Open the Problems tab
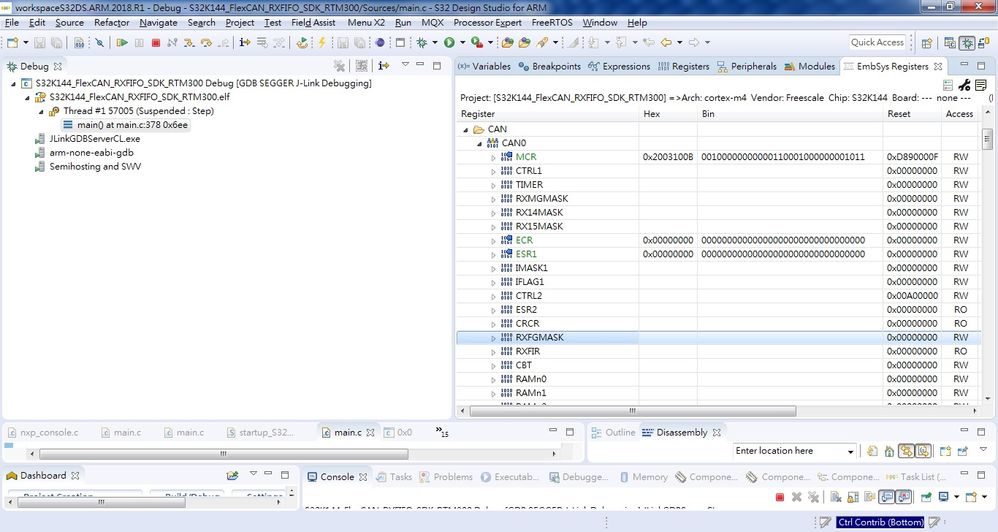 click(446, 477)
